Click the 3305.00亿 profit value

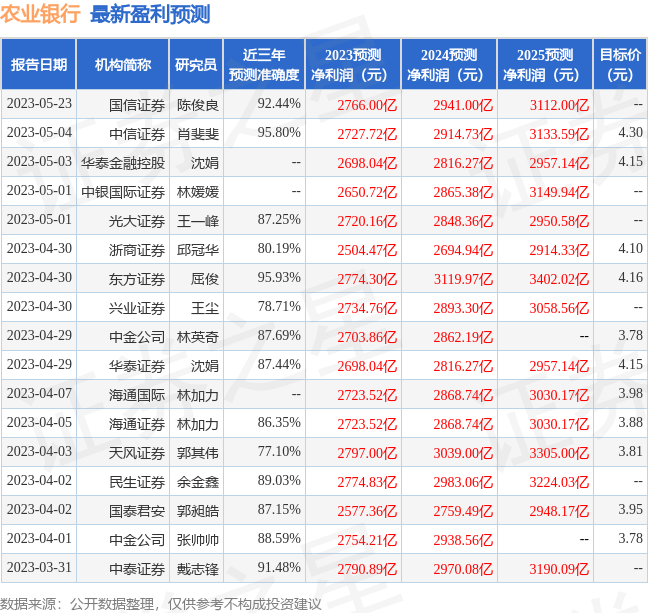pyautogui.click(x=559, y=453)
